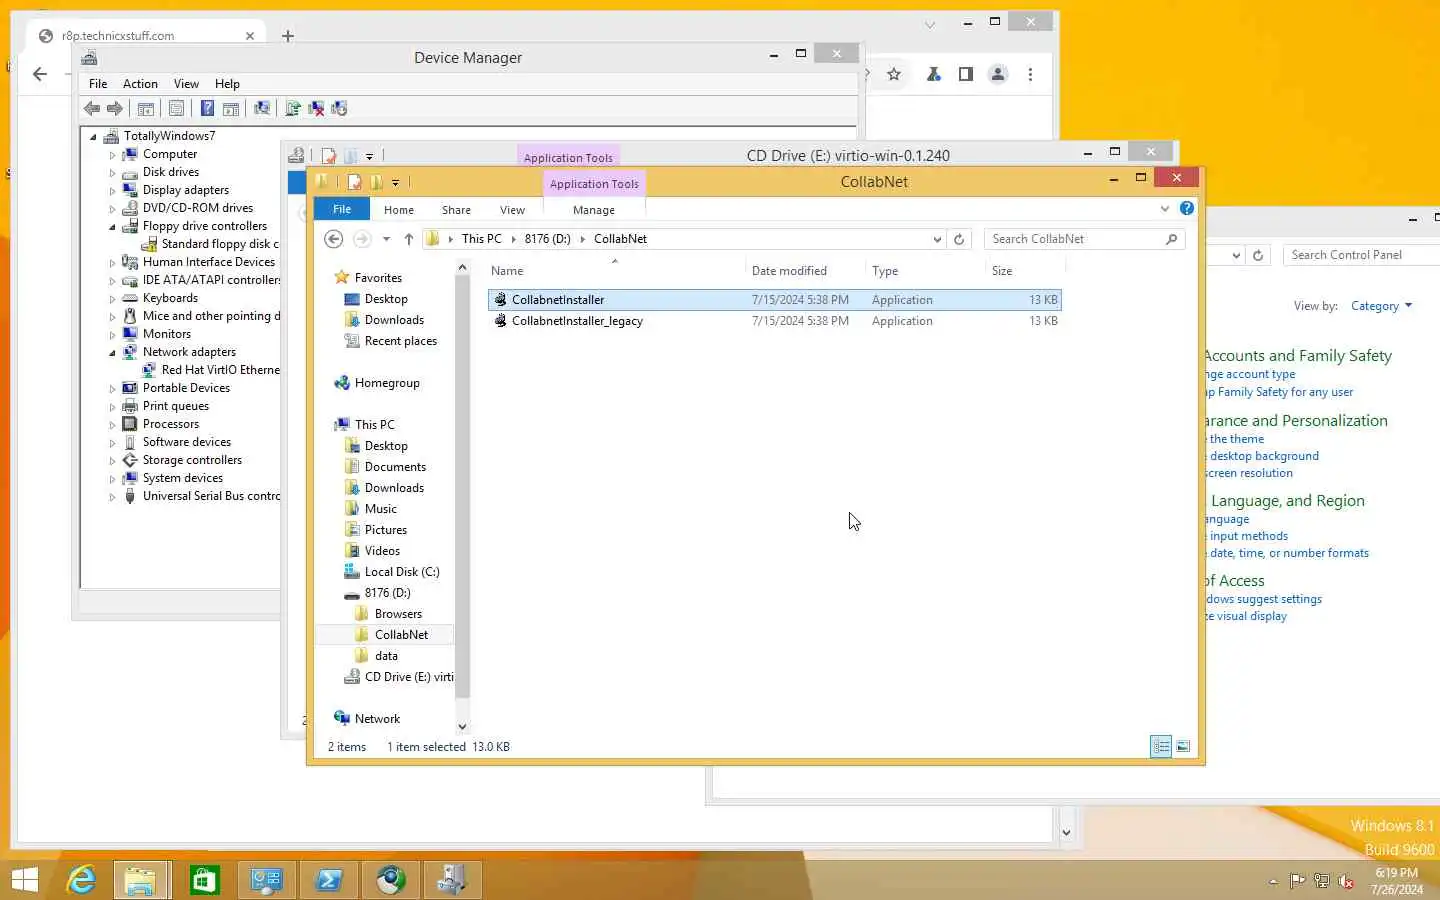Viewport: 1440px width, 900px height.
Task: Switch to Large icons view in status bar
Action: coord(1183,746)
